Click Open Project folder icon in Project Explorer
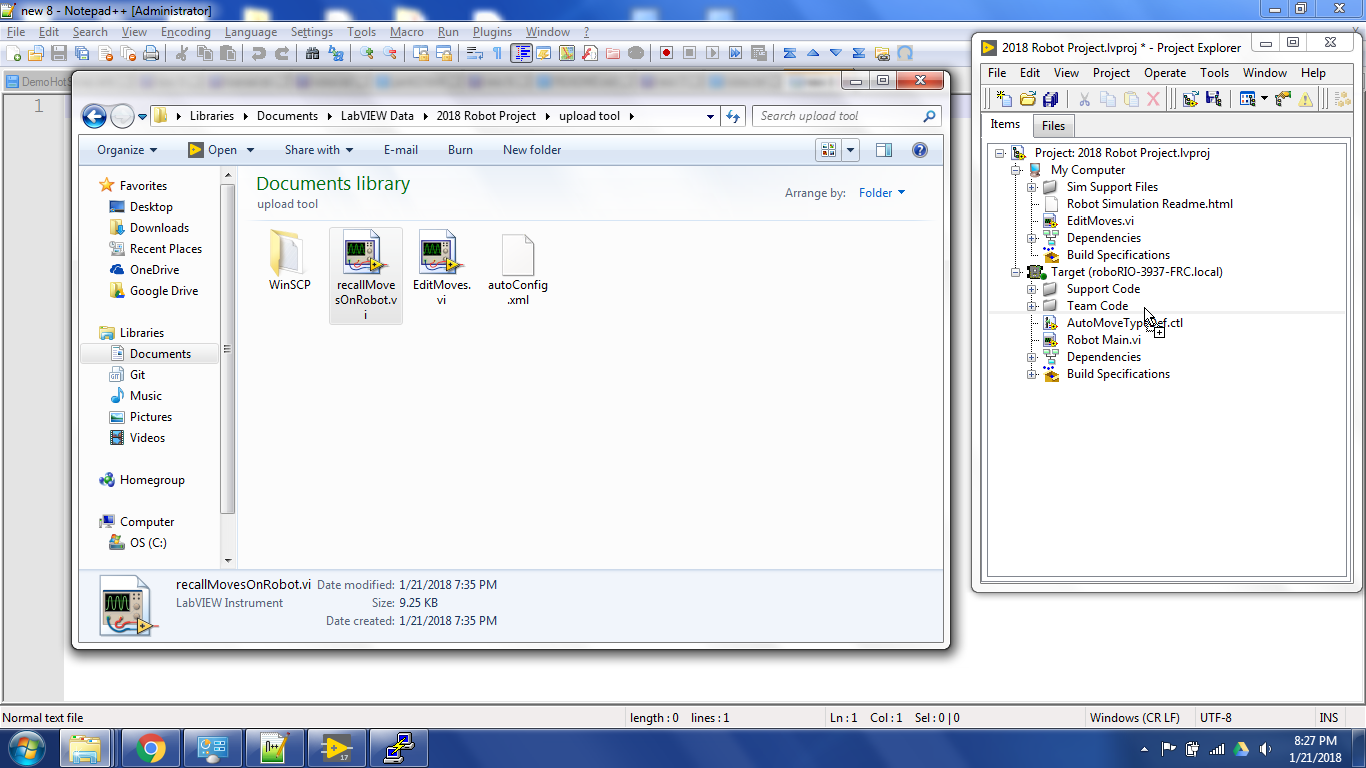 point(1027,99)
